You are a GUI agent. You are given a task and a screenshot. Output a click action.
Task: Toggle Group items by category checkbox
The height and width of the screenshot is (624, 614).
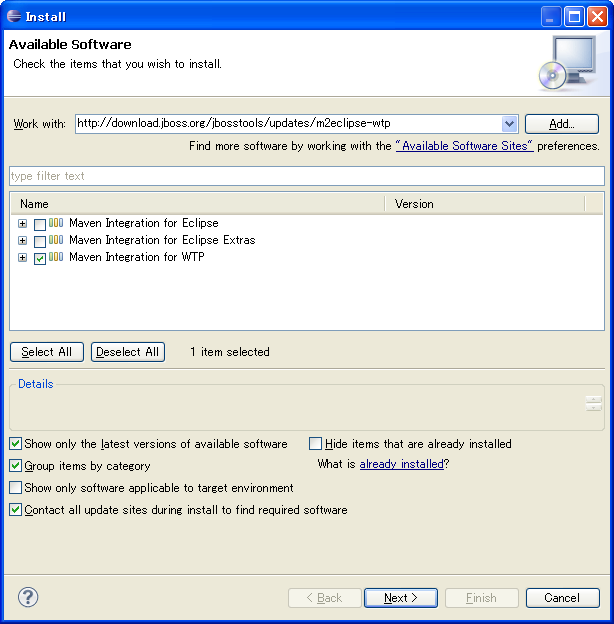16,465
